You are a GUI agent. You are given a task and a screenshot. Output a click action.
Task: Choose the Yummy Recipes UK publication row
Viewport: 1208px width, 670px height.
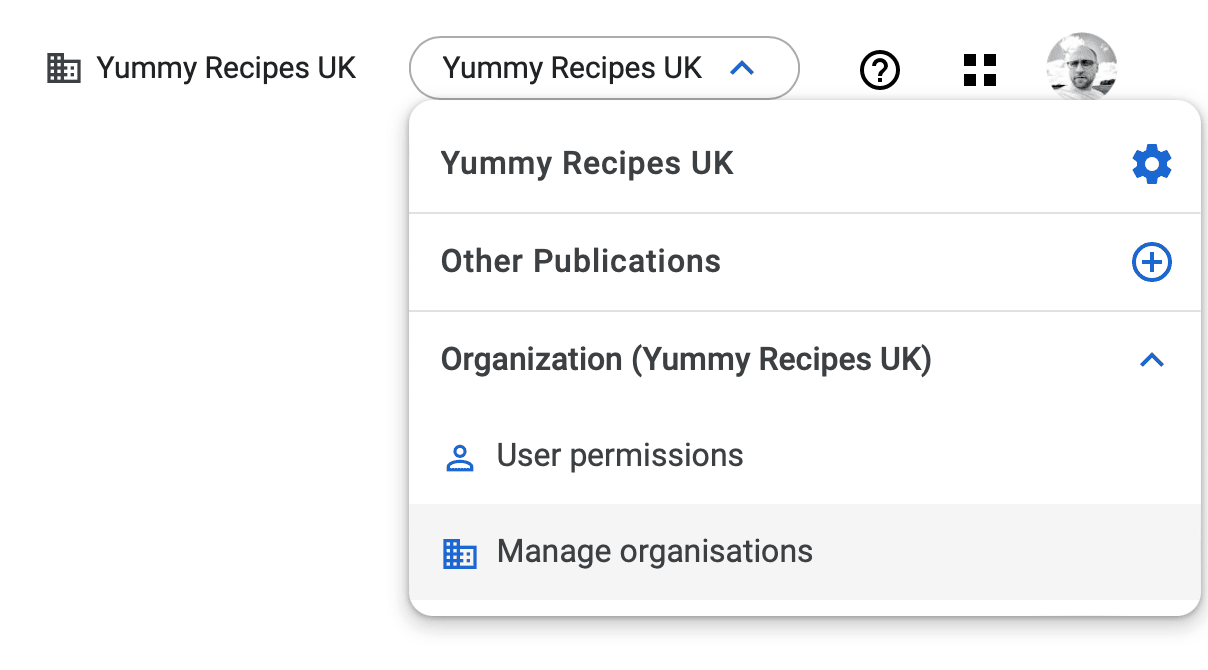[x=805, y=163]
